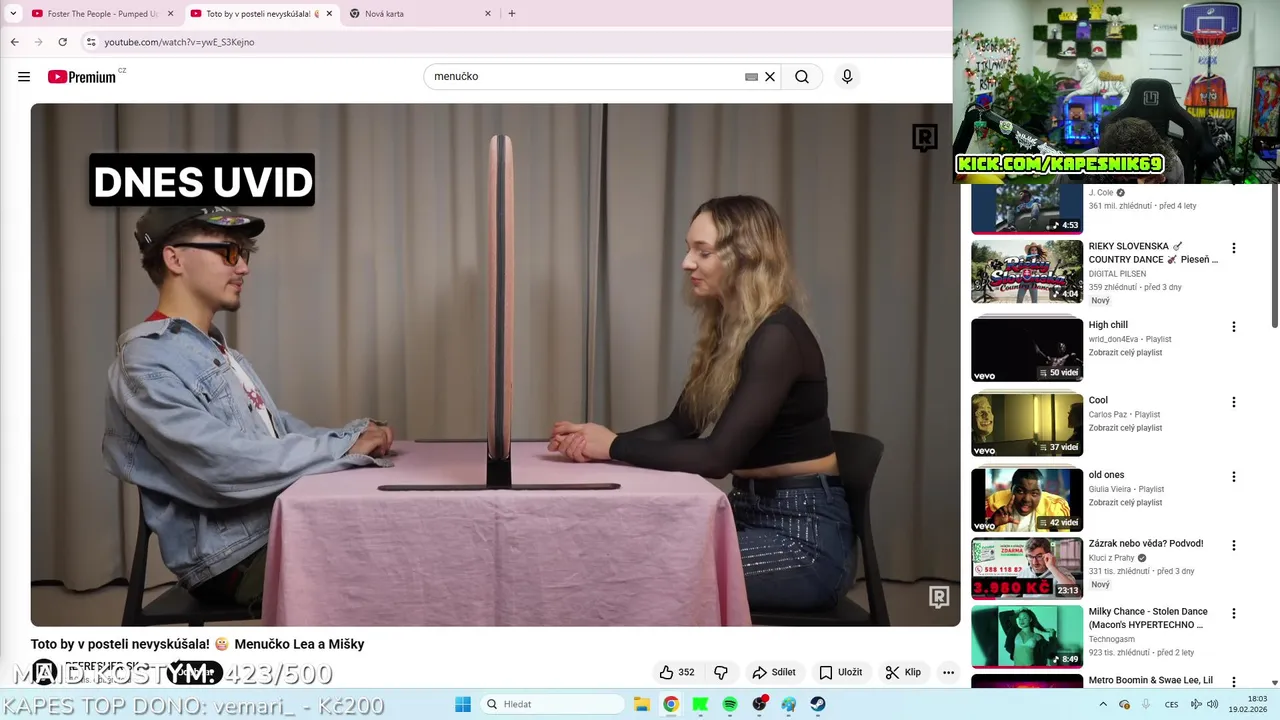Open options for RIEKY SLOVENSKA video

pos(1233,248)
